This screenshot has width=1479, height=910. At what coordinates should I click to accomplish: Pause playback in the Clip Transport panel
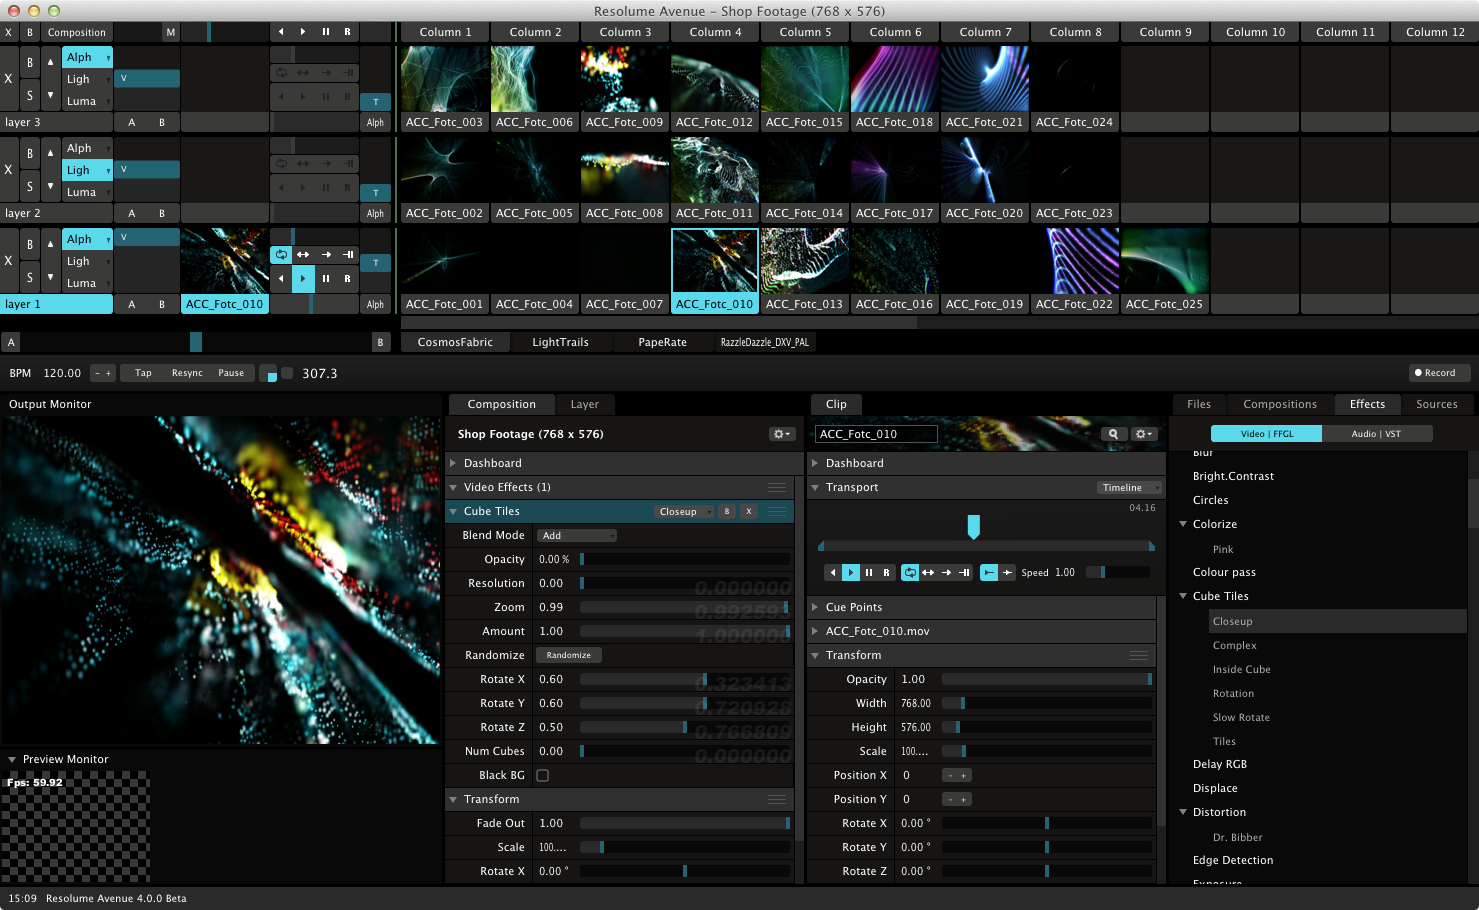(869, 573)
